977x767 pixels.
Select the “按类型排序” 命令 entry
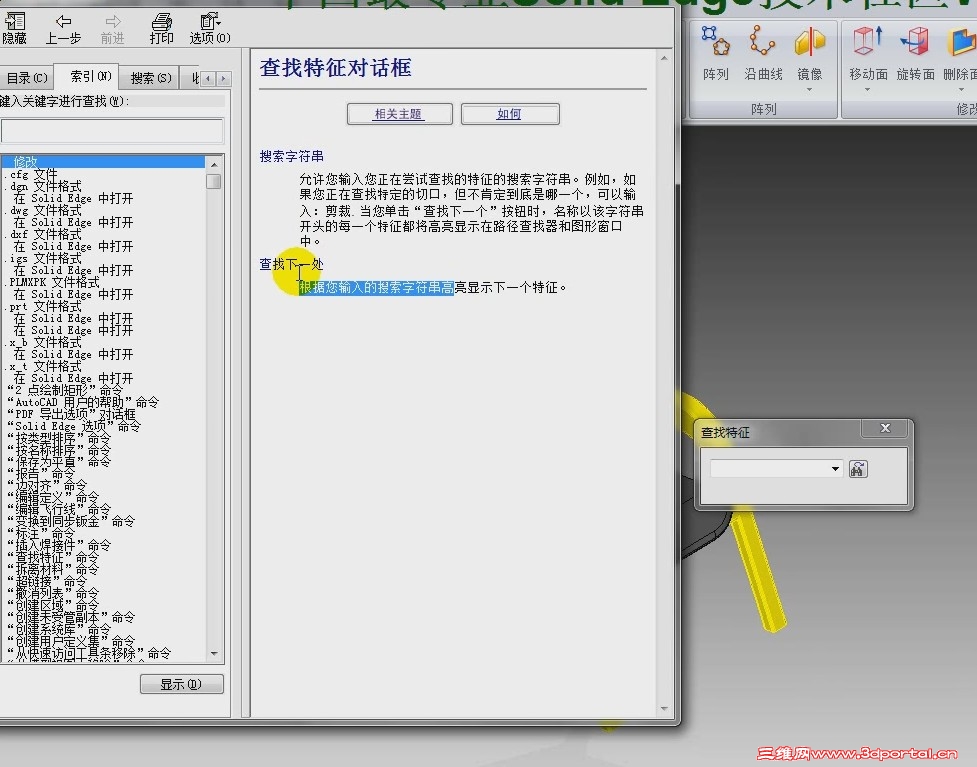(59, 438)
